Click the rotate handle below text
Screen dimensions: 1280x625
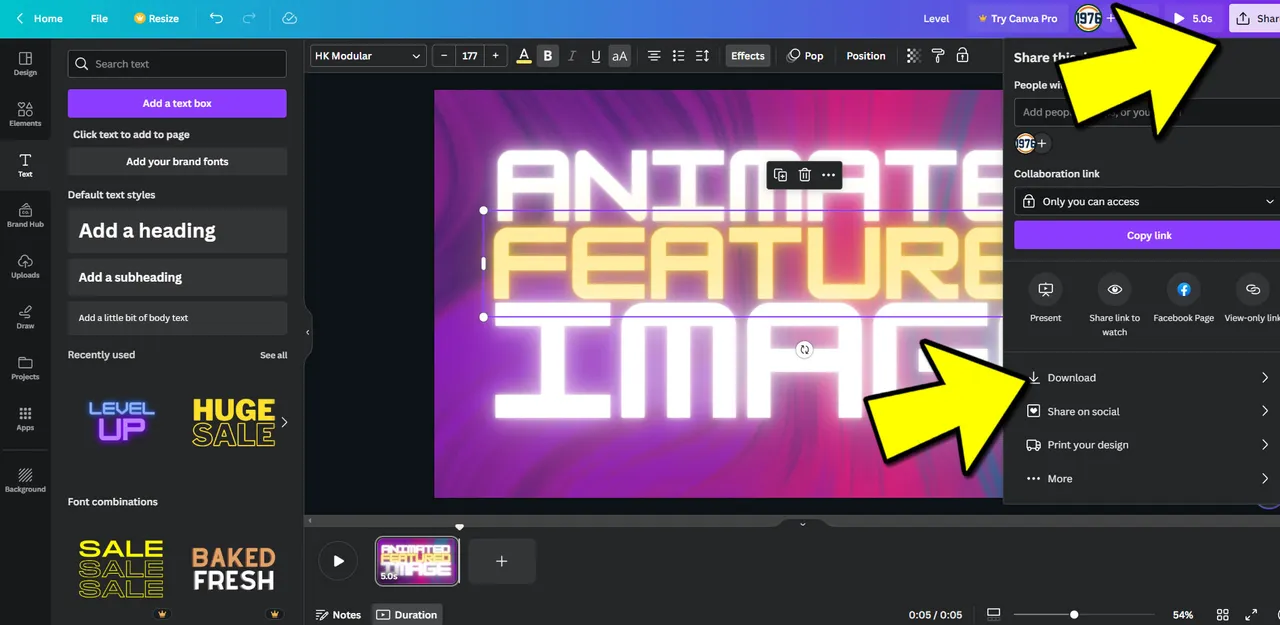(804, 349)
